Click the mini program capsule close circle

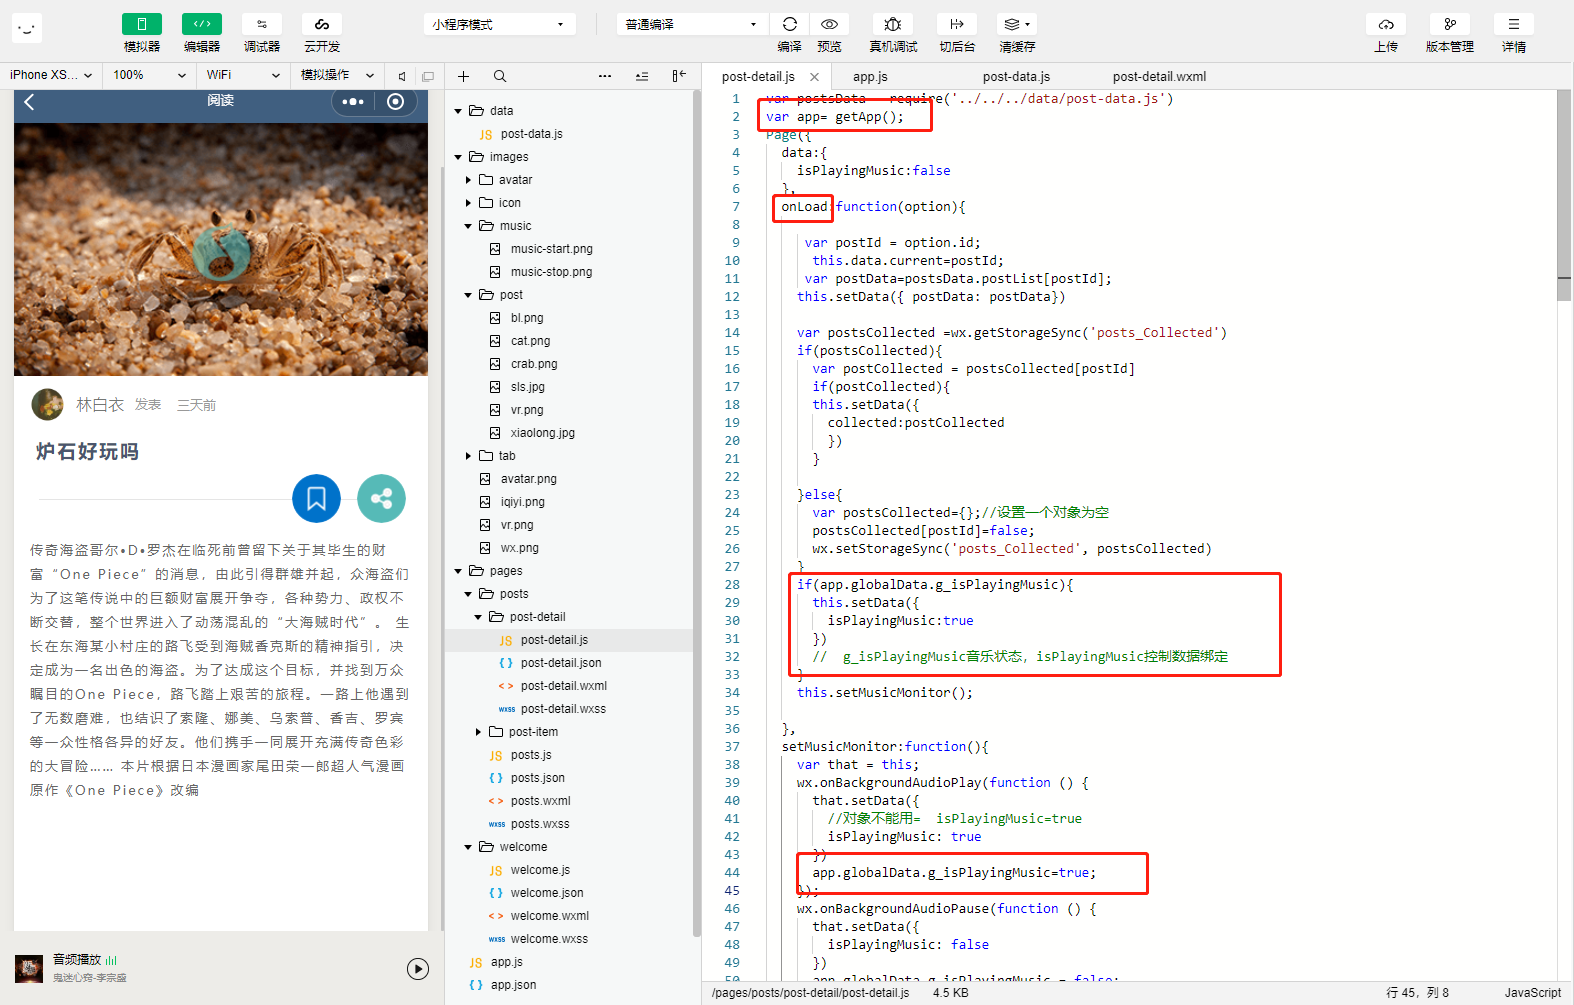tap(396, 102)
